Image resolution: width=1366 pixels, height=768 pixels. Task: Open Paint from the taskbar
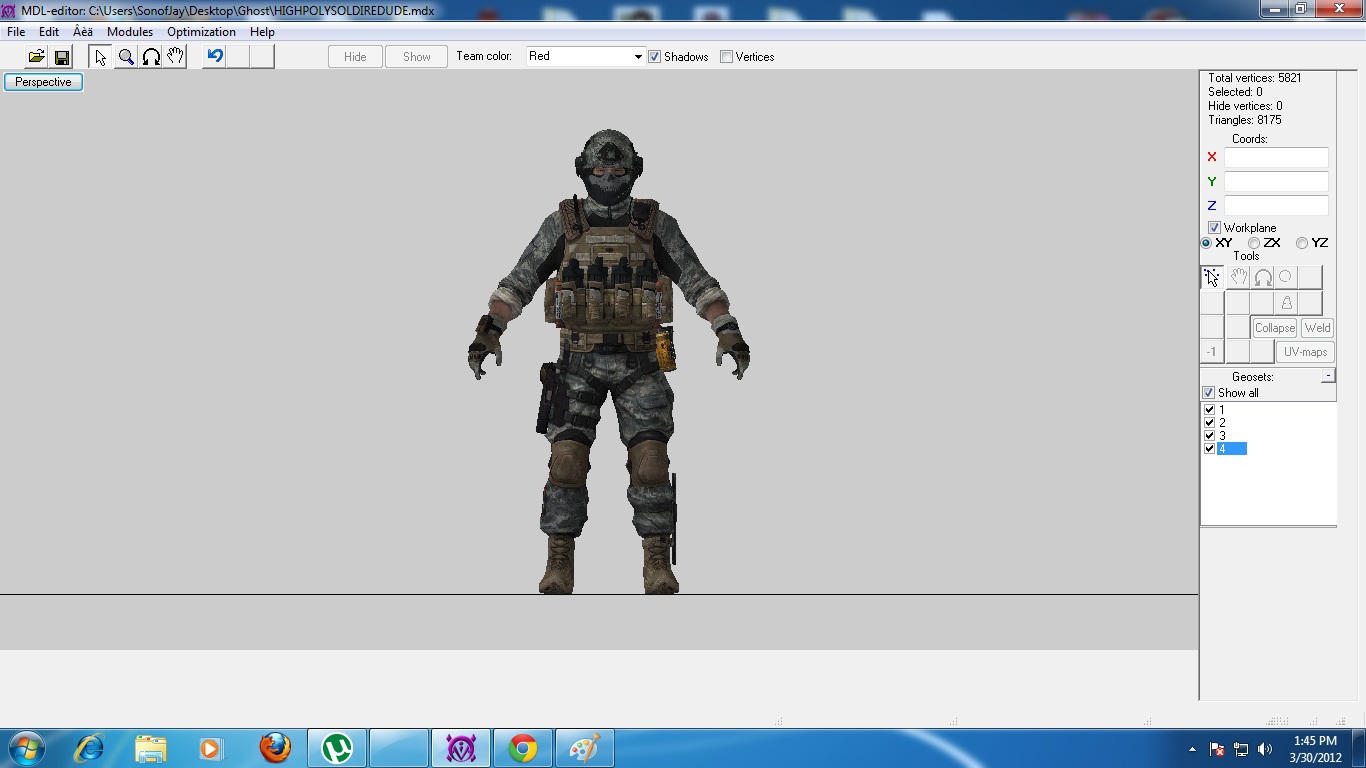[x=584, y=748]
